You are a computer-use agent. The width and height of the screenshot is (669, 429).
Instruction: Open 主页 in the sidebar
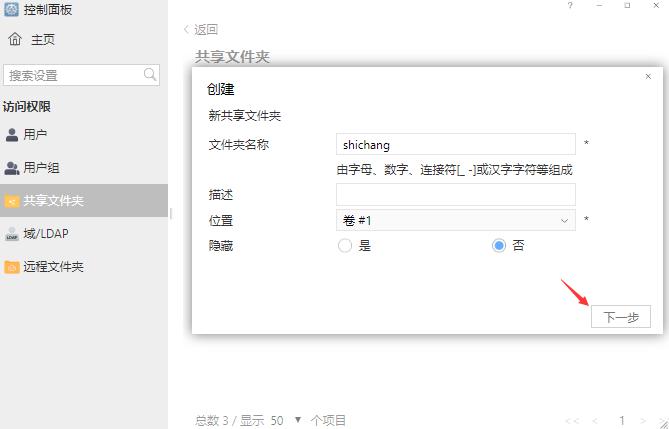click(42, 40)
